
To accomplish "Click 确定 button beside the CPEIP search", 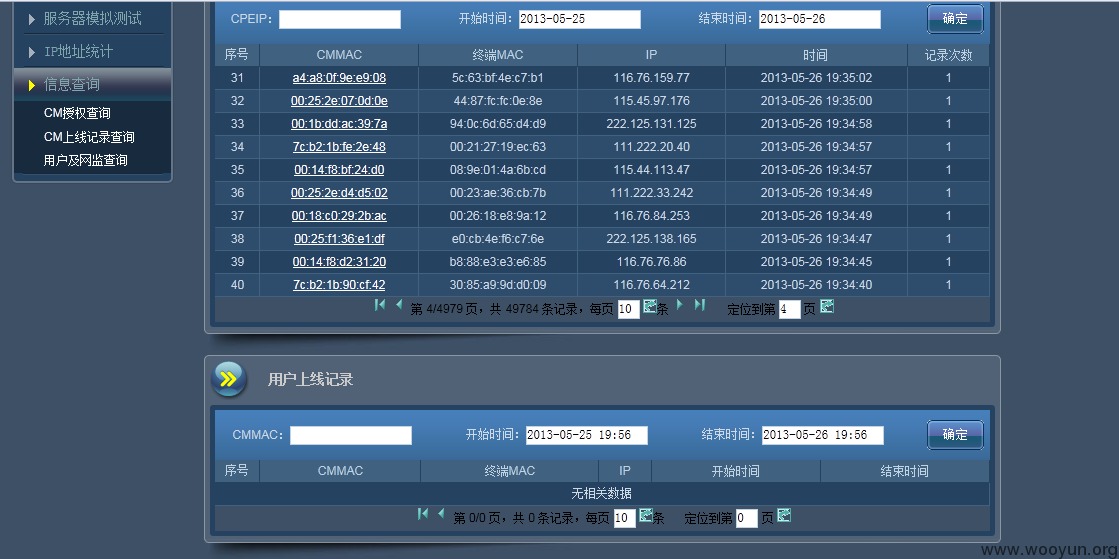I will click(x=955, y=19).
